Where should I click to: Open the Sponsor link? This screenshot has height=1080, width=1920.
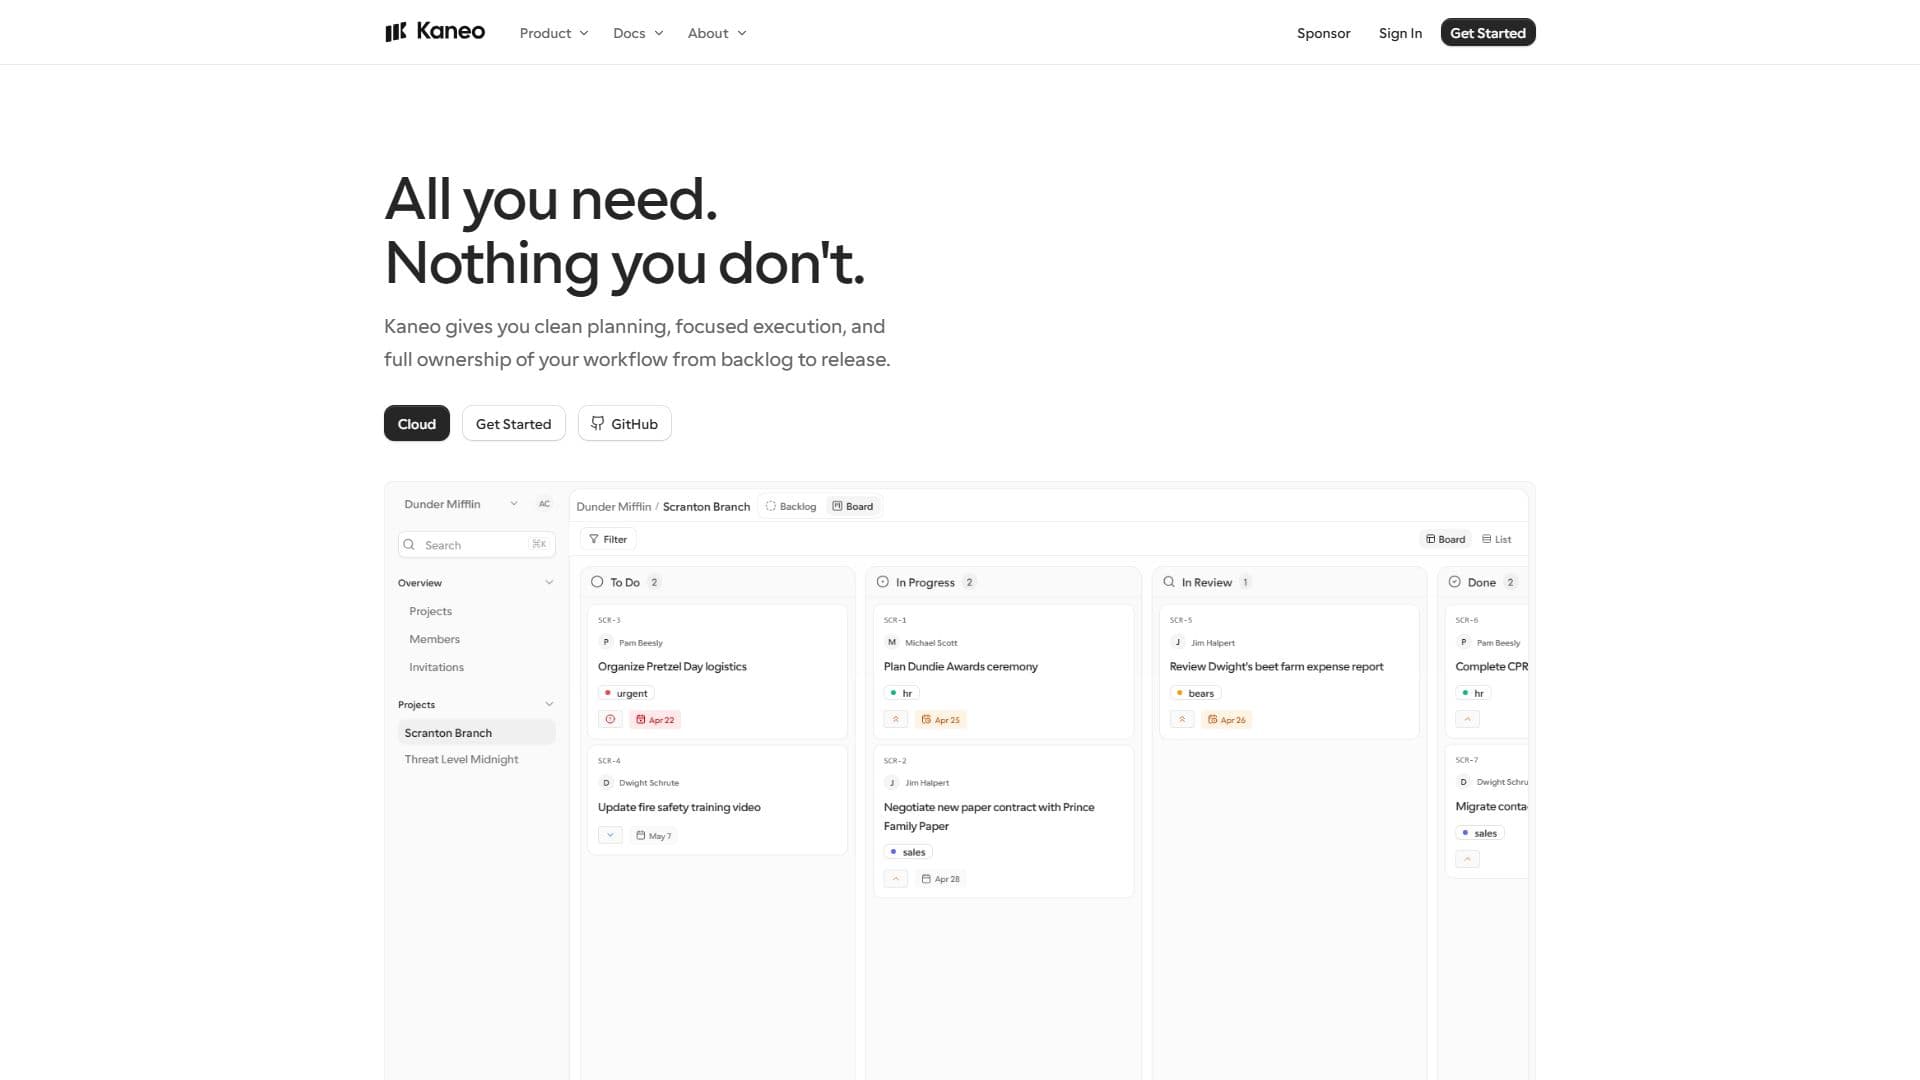1323,33
